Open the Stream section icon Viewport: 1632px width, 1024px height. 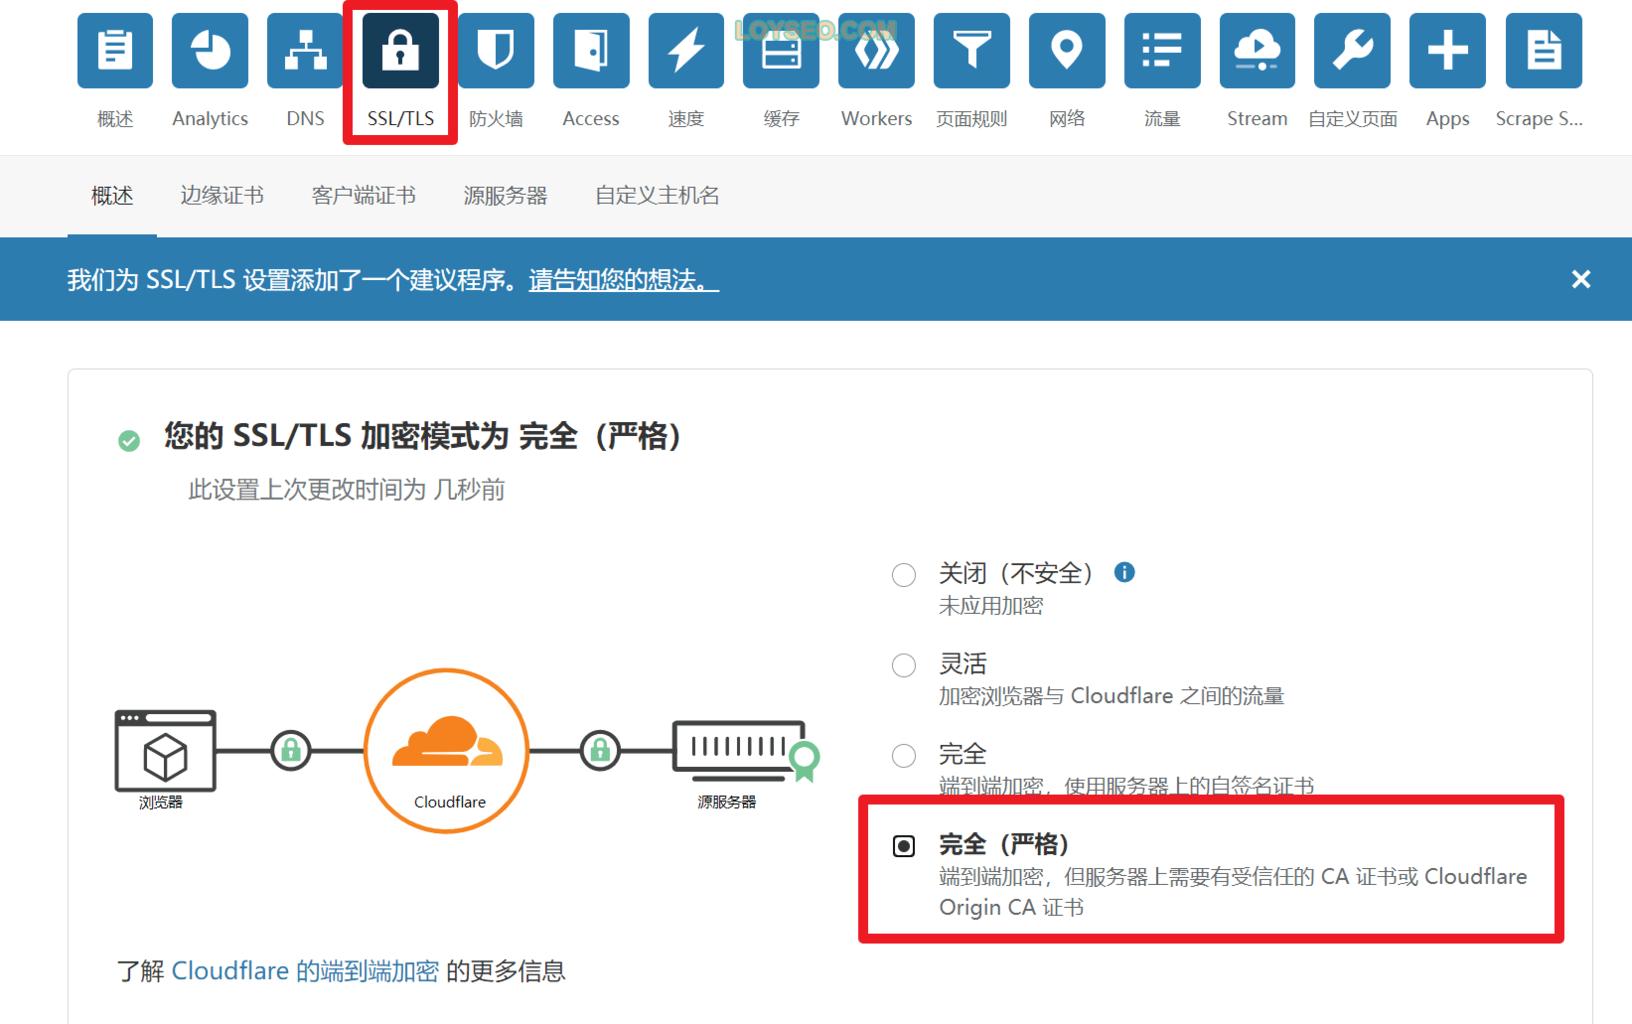pyautogui.click(x=1257, y=50)
